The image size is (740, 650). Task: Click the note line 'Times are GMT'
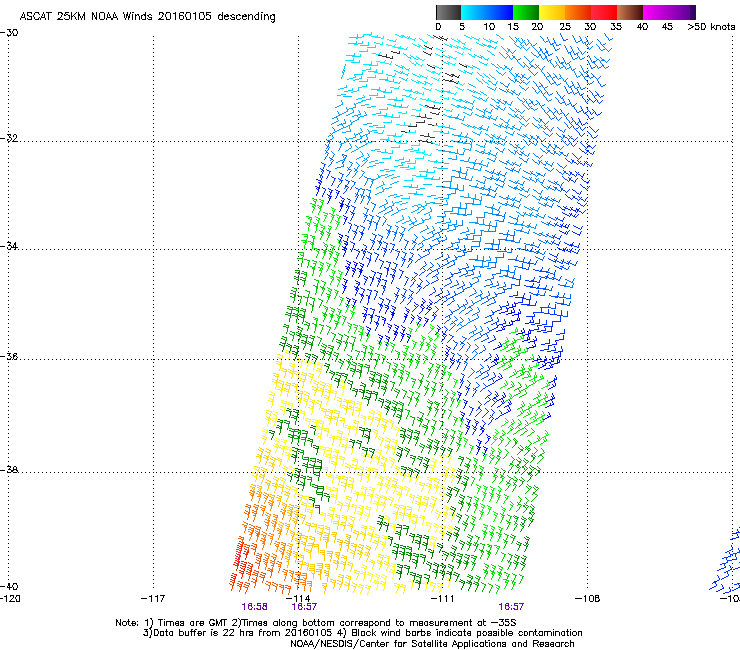click(x=193, y=623)
